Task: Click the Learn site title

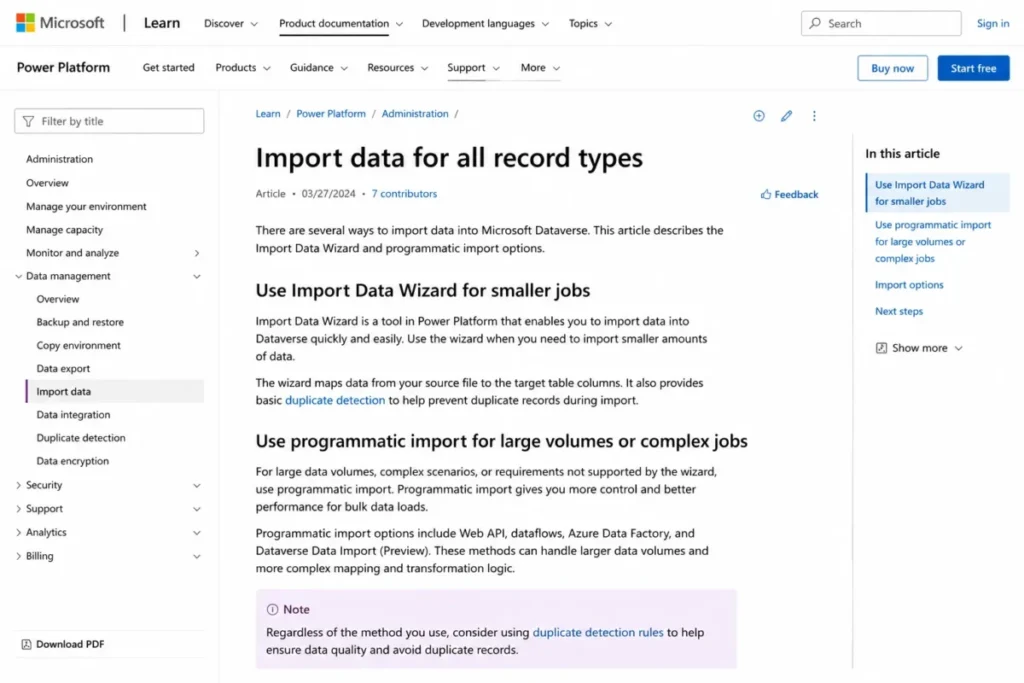Action: [x=161, y=23]
